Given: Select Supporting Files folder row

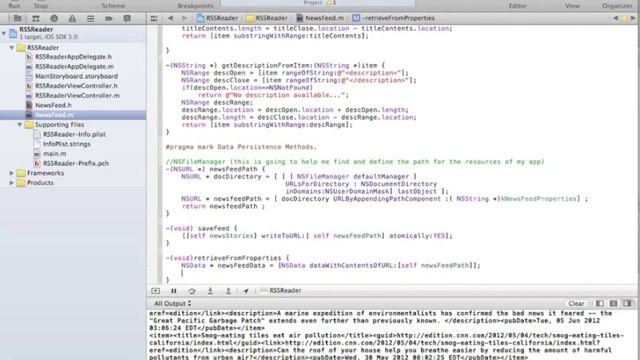Looking at the screenshot, I should pos(59,124).
